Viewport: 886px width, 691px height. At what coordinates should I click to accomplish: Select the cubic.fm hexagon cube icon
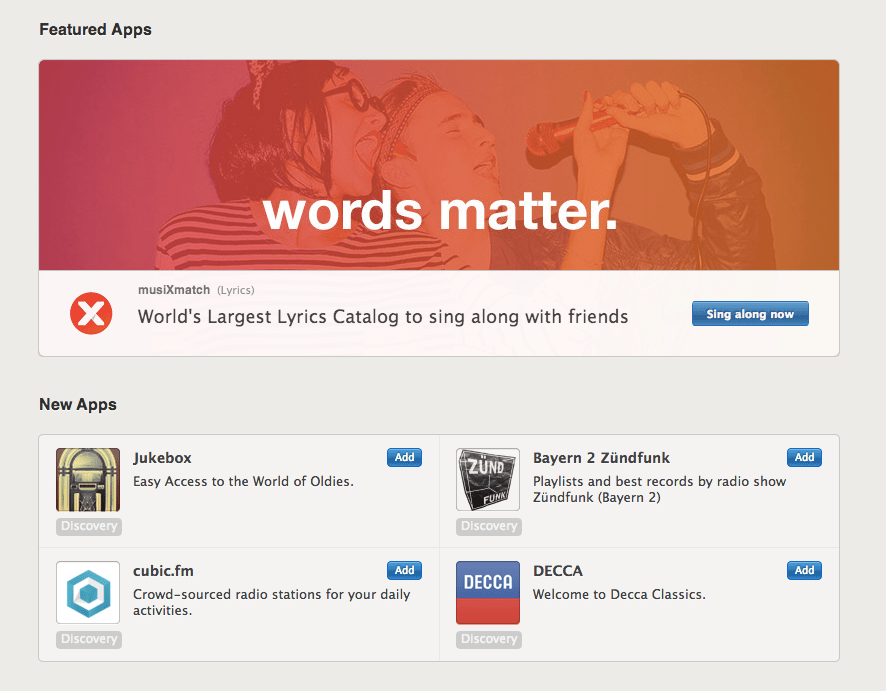[x=88, y=593]
